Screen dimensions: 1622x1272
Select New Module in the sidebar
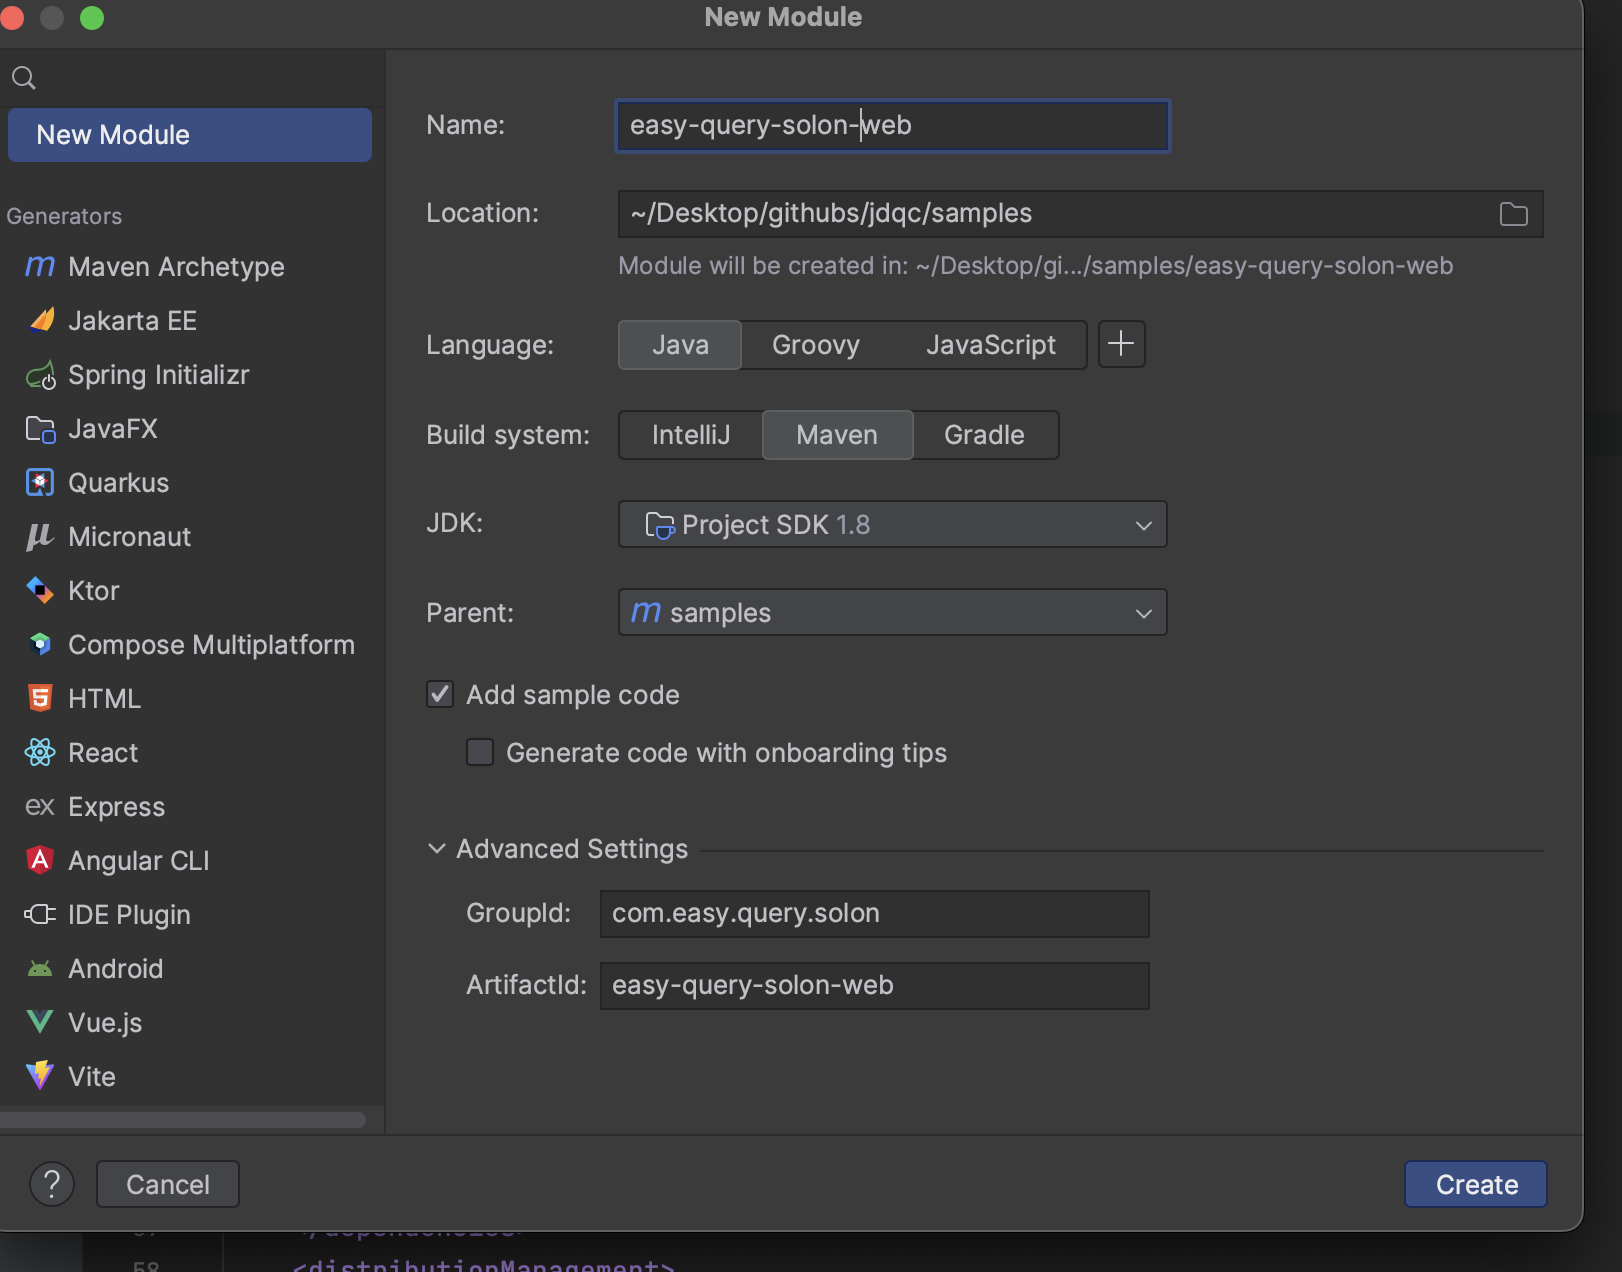pos(190,135)
